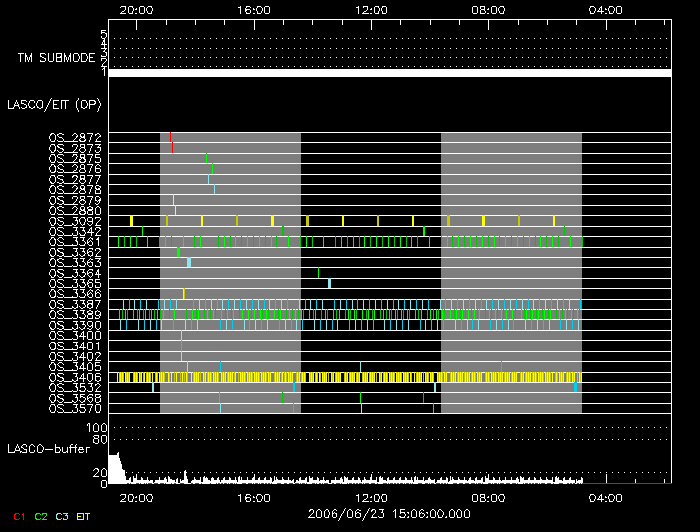The width and height of the screenshot is (700, 532).
Task: Select the OS_2872 row label
Action: (x=74, y=137)
